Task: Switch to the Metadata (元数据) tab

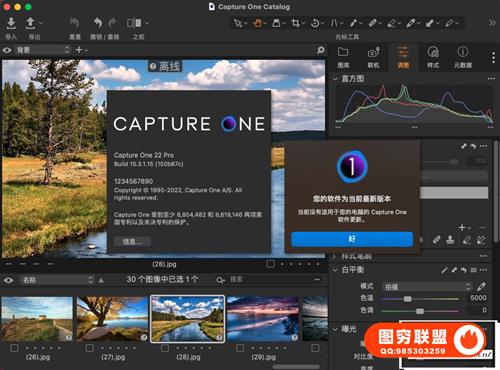Action: coord(463,57)
